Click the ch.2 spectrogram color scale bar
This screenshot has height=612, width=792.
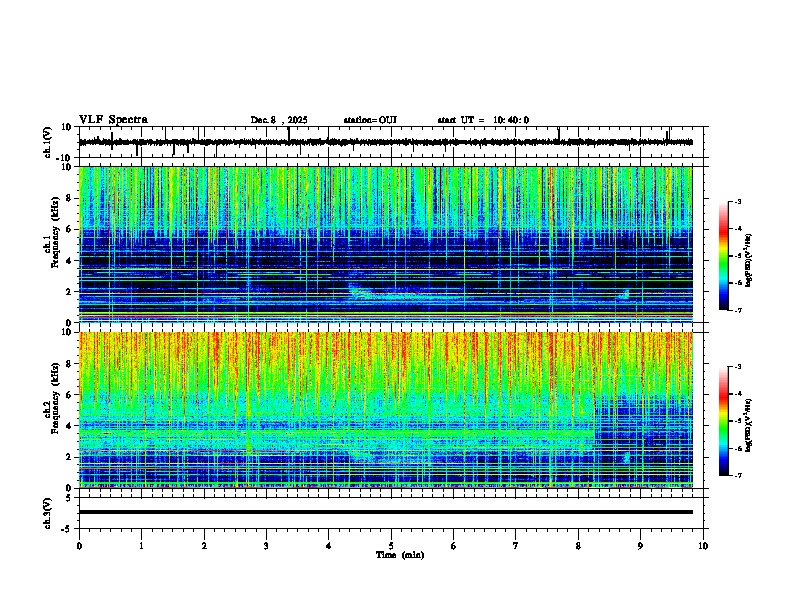[724, 421]
